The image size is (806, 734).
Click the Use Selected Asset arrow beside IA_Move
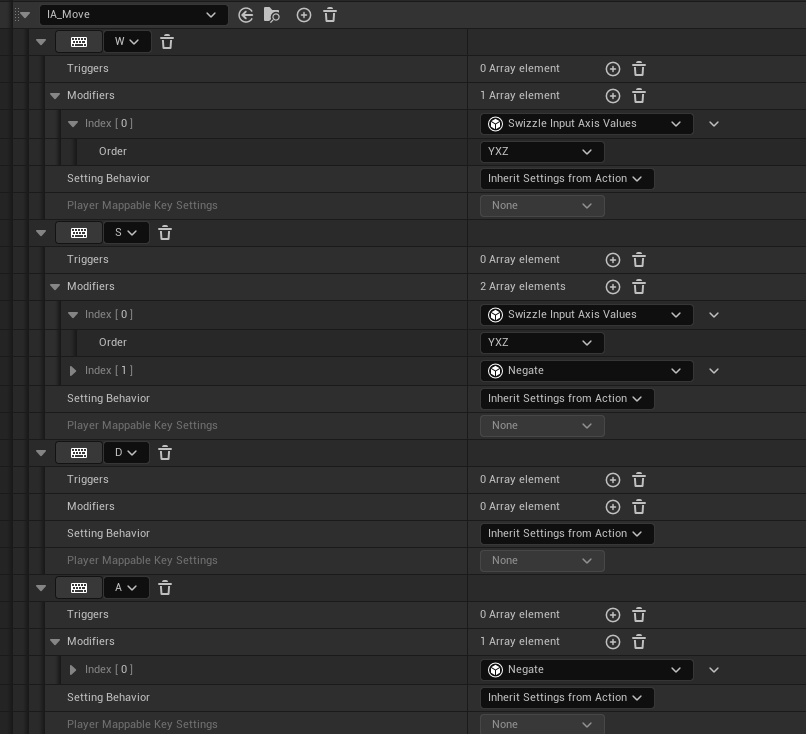[x=246, y=15]
